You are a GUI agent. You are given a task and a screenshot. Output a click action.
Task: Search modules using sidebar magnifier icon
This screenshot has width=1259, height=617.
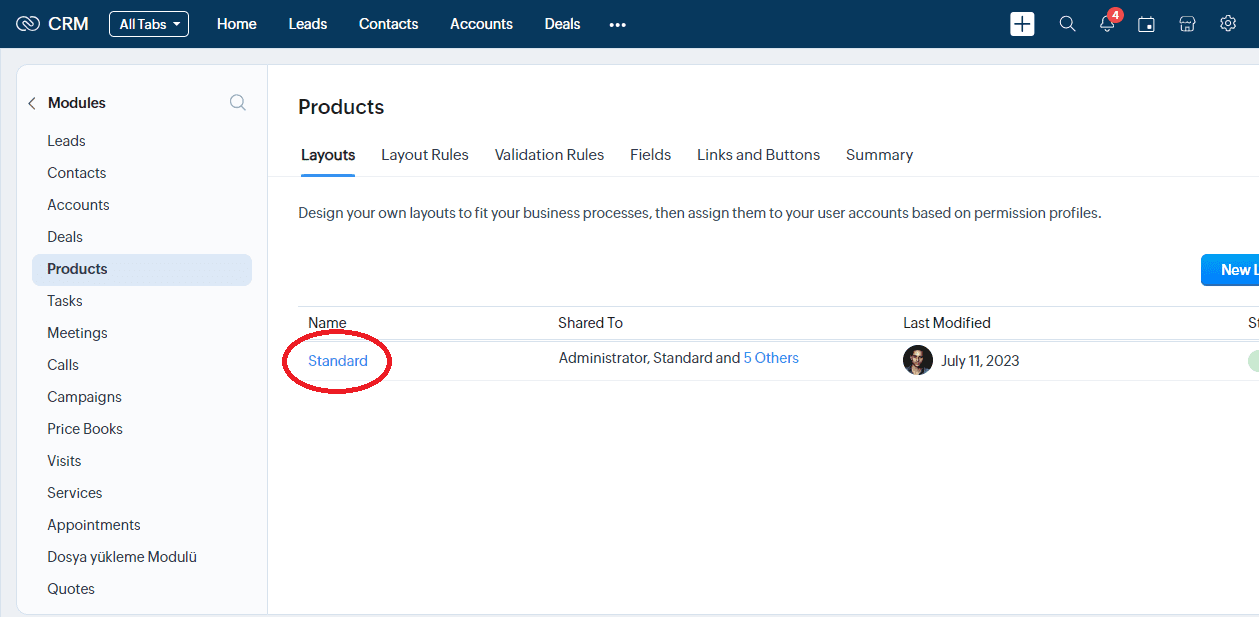pyautogui.click(x=237, y=102)
